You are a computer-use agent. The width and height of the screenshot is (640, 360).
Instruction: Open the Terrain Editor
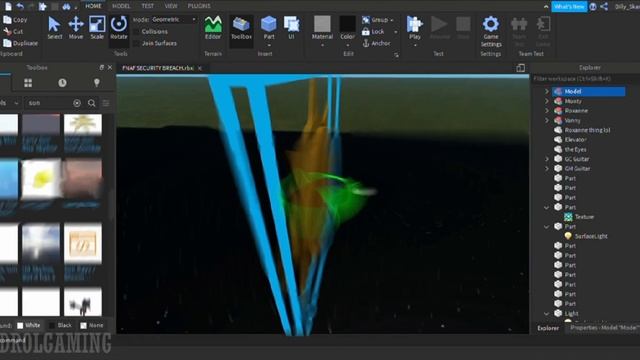coord(213,28)
